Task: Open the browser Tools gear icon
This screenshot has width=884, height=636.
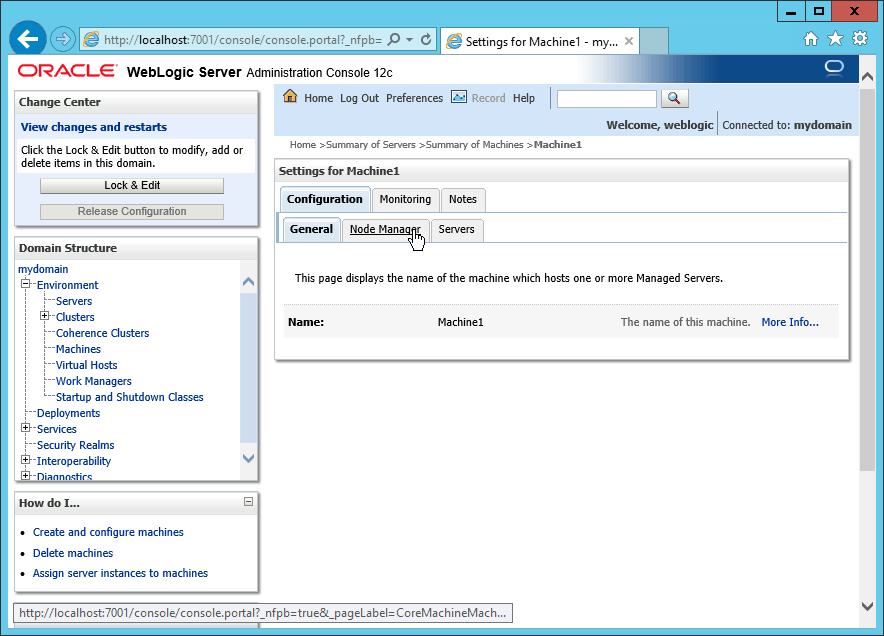Action: click(859, 39)
